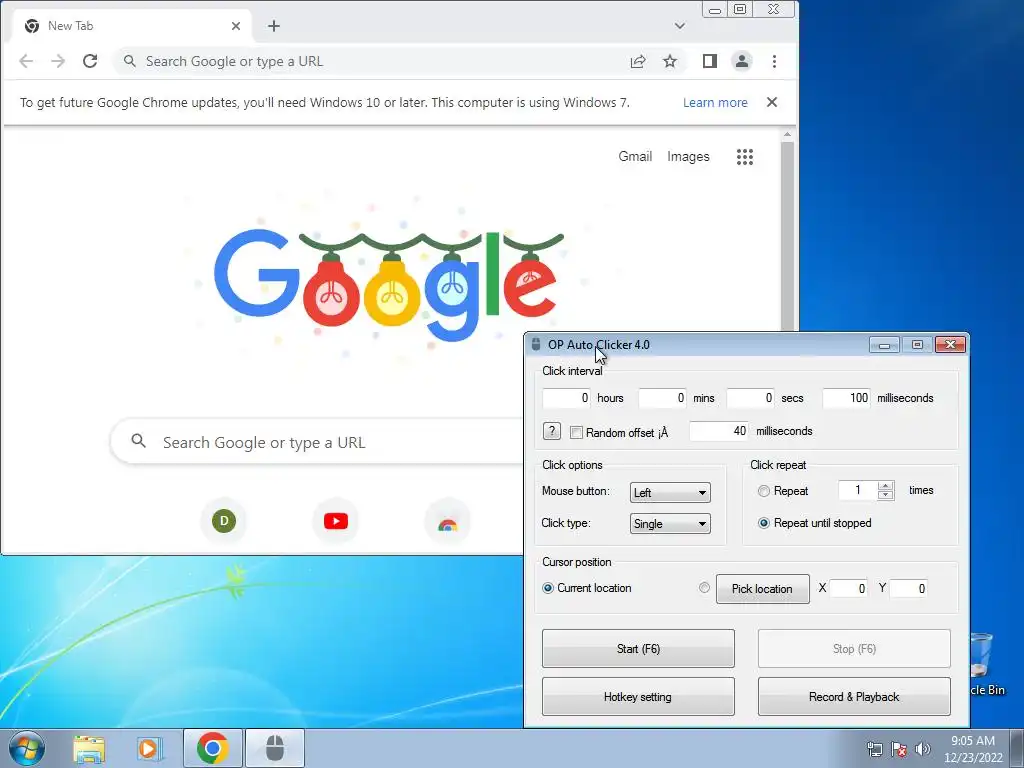Open the D shortcut tile

[224, 521]
